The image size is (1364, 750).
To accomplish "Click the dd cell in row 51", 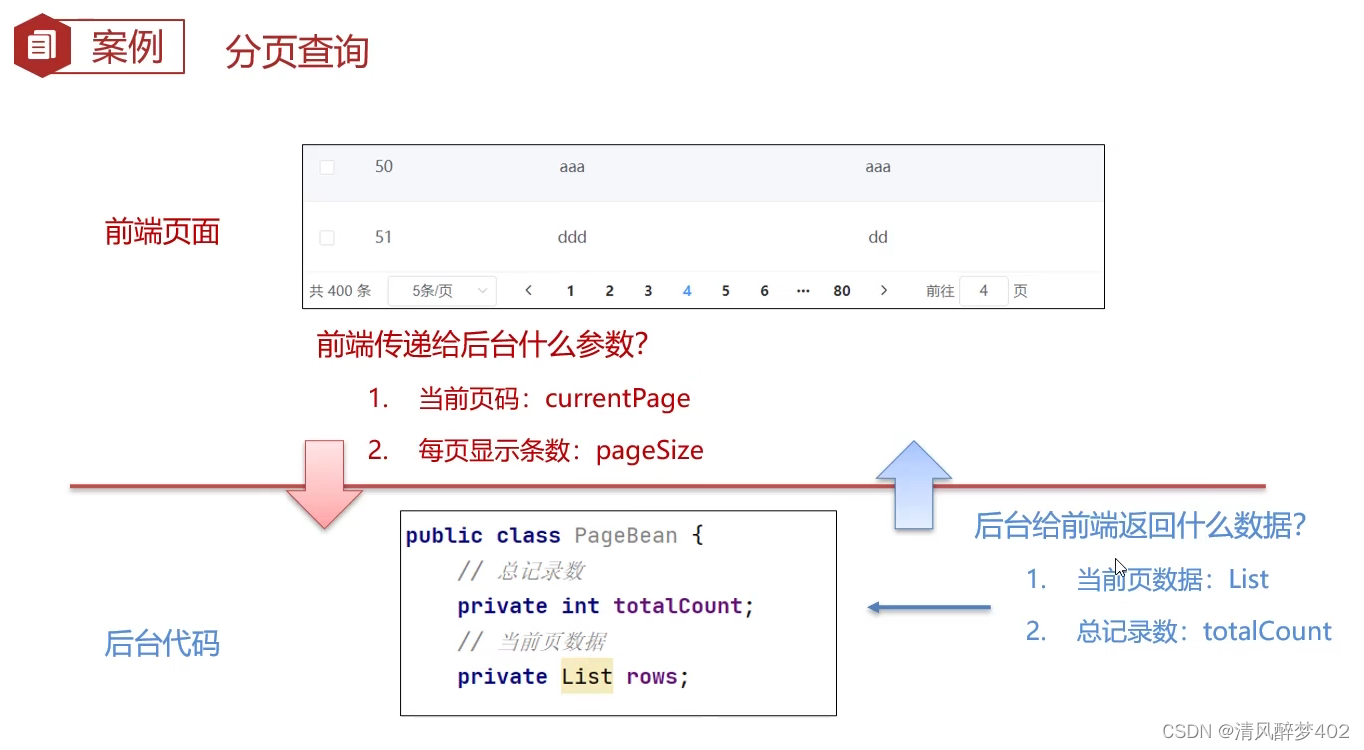I will [878, 238].
